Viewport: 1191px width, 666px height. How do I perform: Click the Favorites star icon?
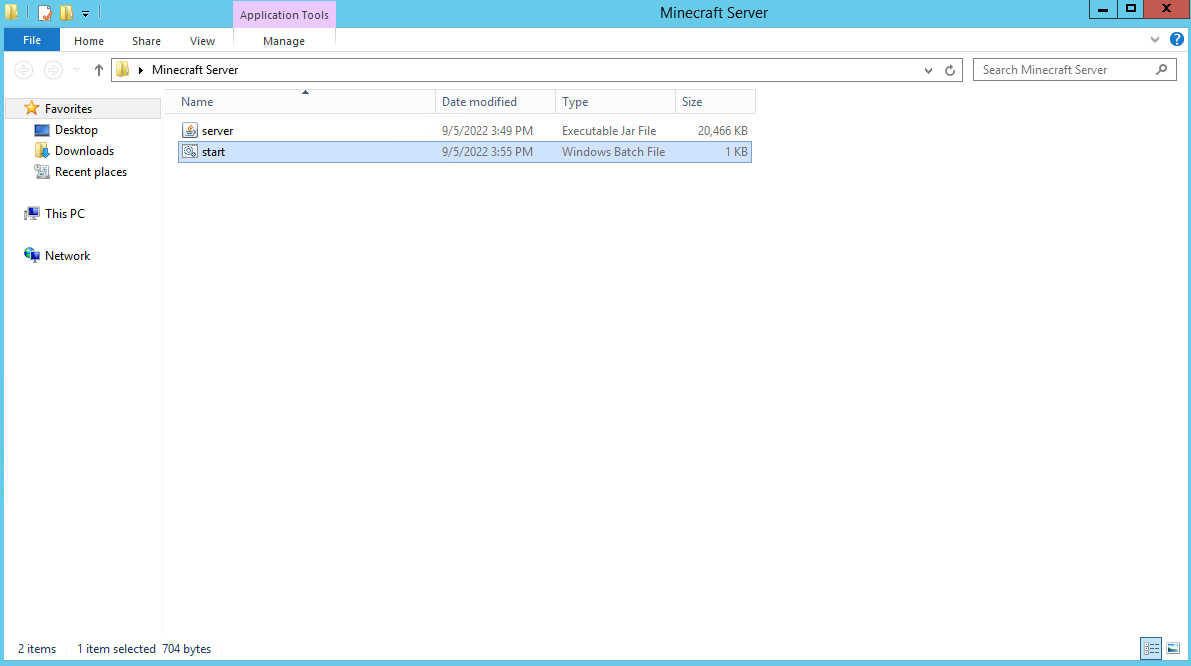click(x=31, y=109)
